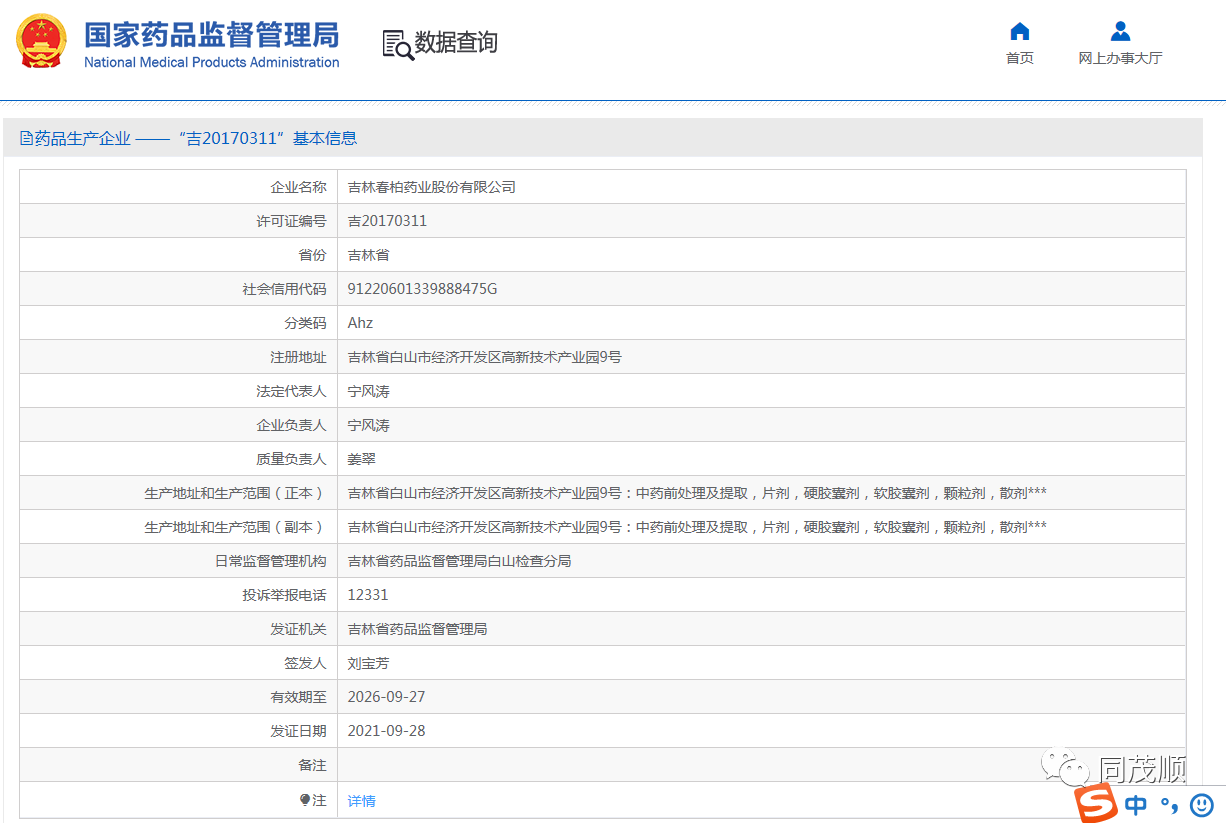Click the 数据查询 heading text
The width and height of the screenshot is (1226, 823).
[456, 43]
